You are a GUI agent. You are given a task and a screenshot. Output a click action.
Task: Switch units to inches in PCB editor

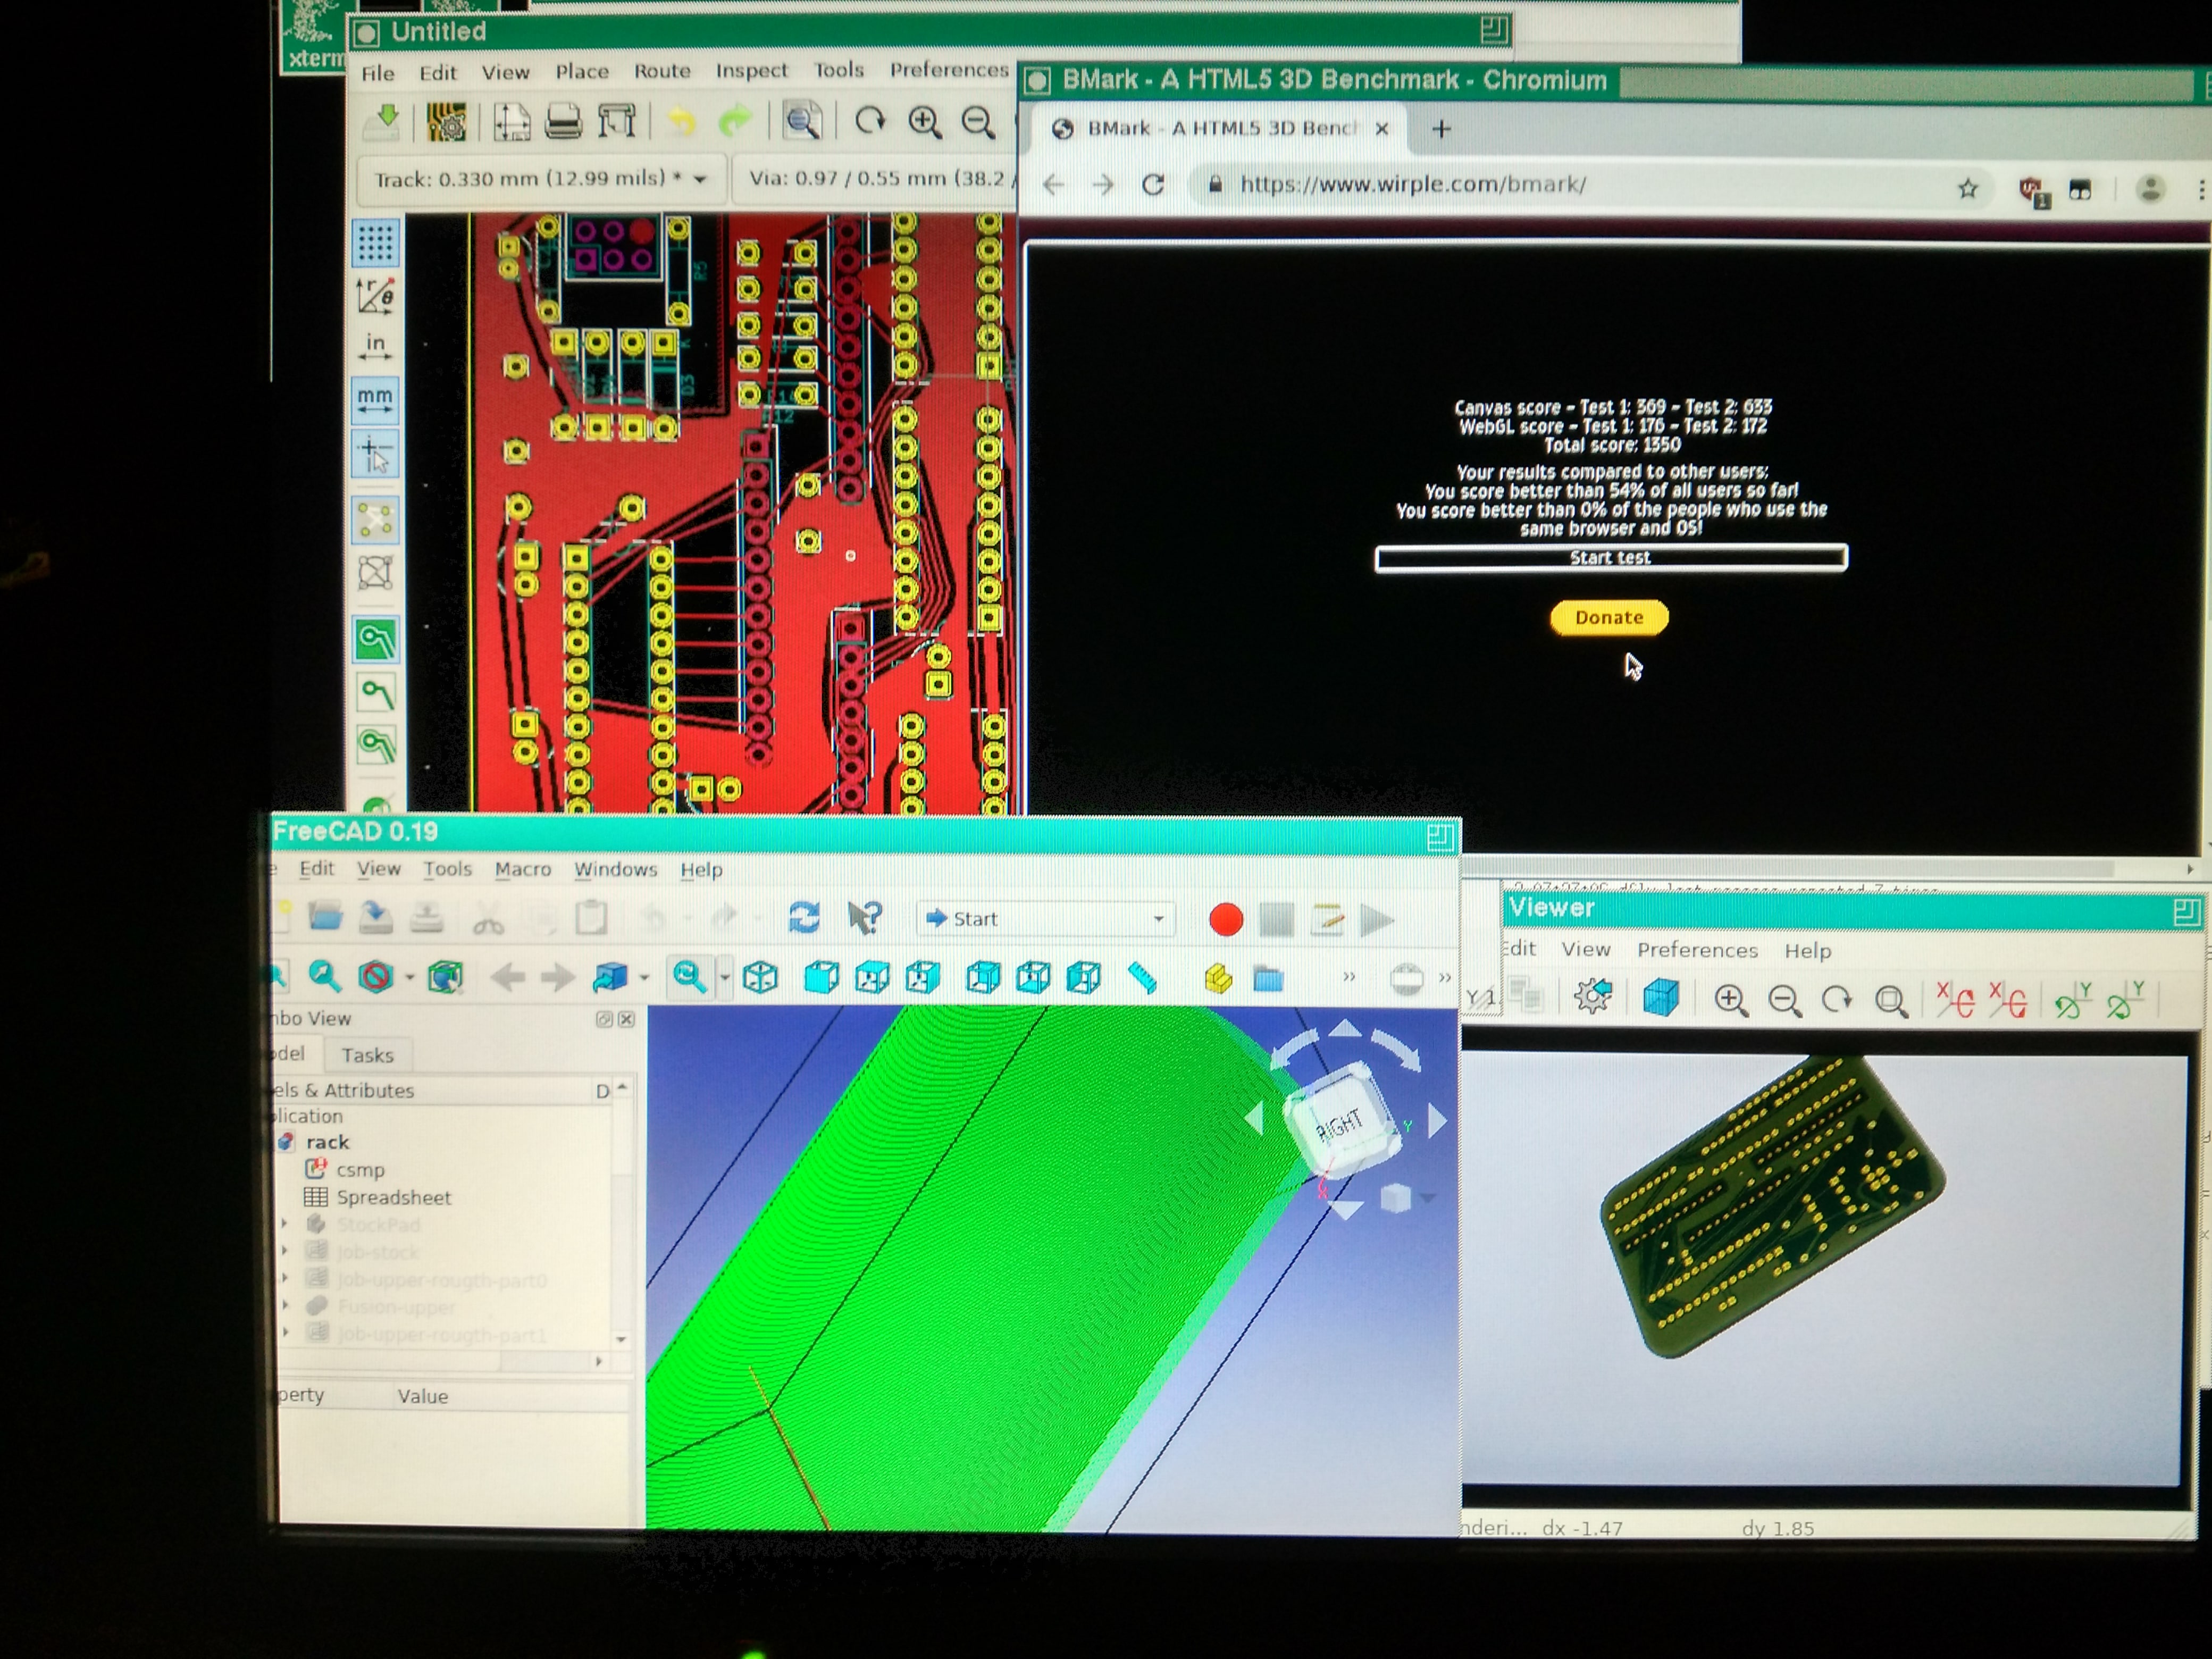pos(375,347)
